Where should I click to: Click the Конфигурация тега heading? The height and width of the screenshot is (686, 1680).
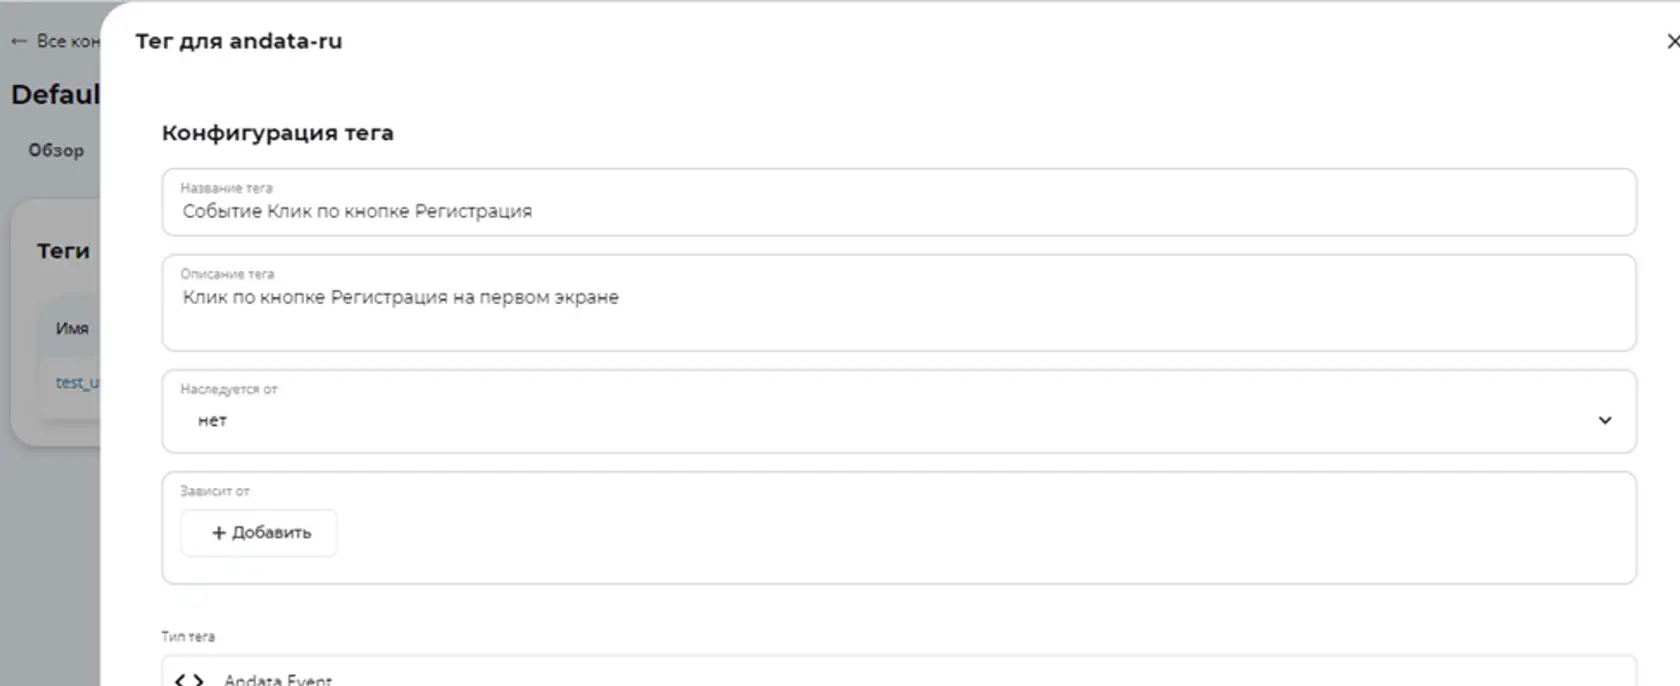278,133
